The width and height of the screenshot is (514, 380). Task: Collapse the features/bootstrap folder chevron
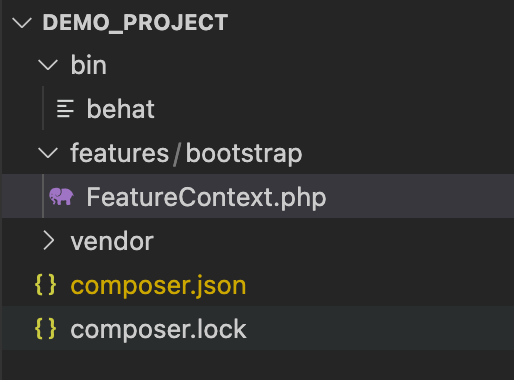coord(48,153)
